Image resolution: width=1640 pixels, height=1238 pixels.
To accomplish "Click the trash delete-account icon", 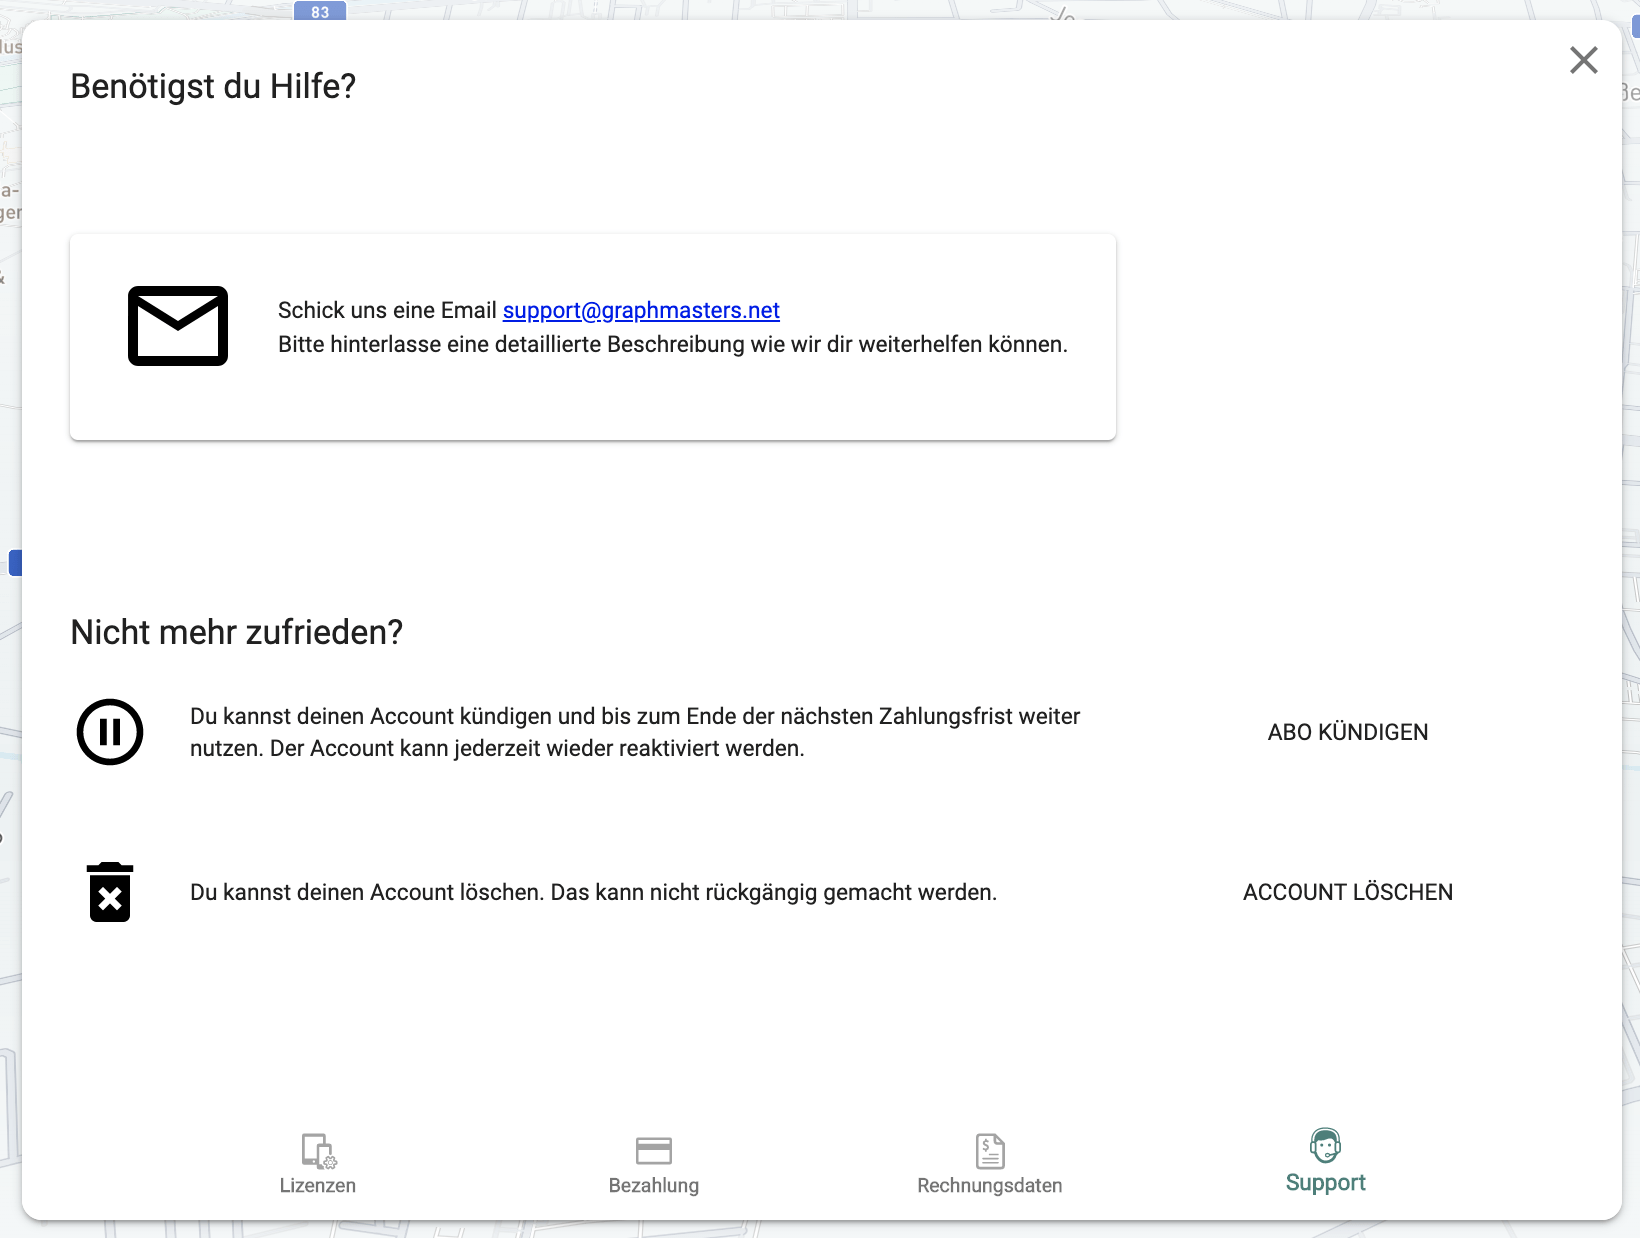I will click(110, 891).
